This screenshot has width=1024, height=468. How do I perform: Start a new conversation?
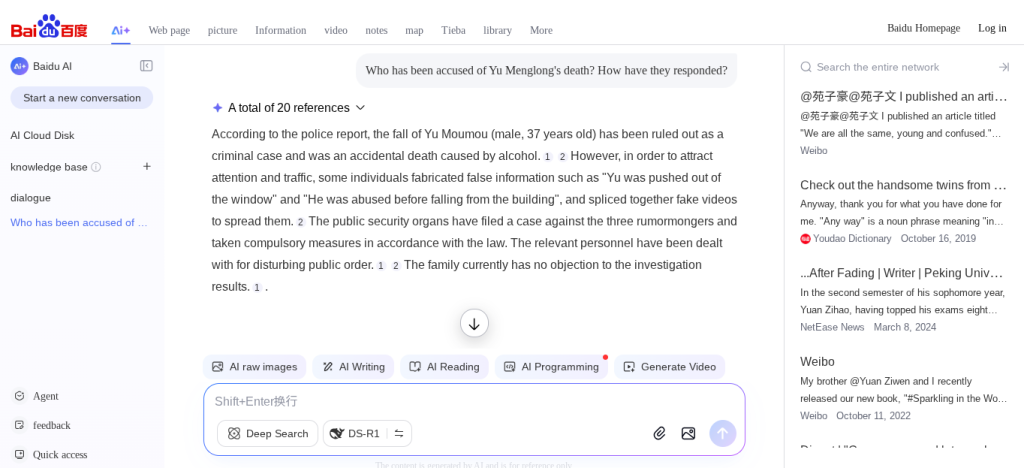point(82,98)
